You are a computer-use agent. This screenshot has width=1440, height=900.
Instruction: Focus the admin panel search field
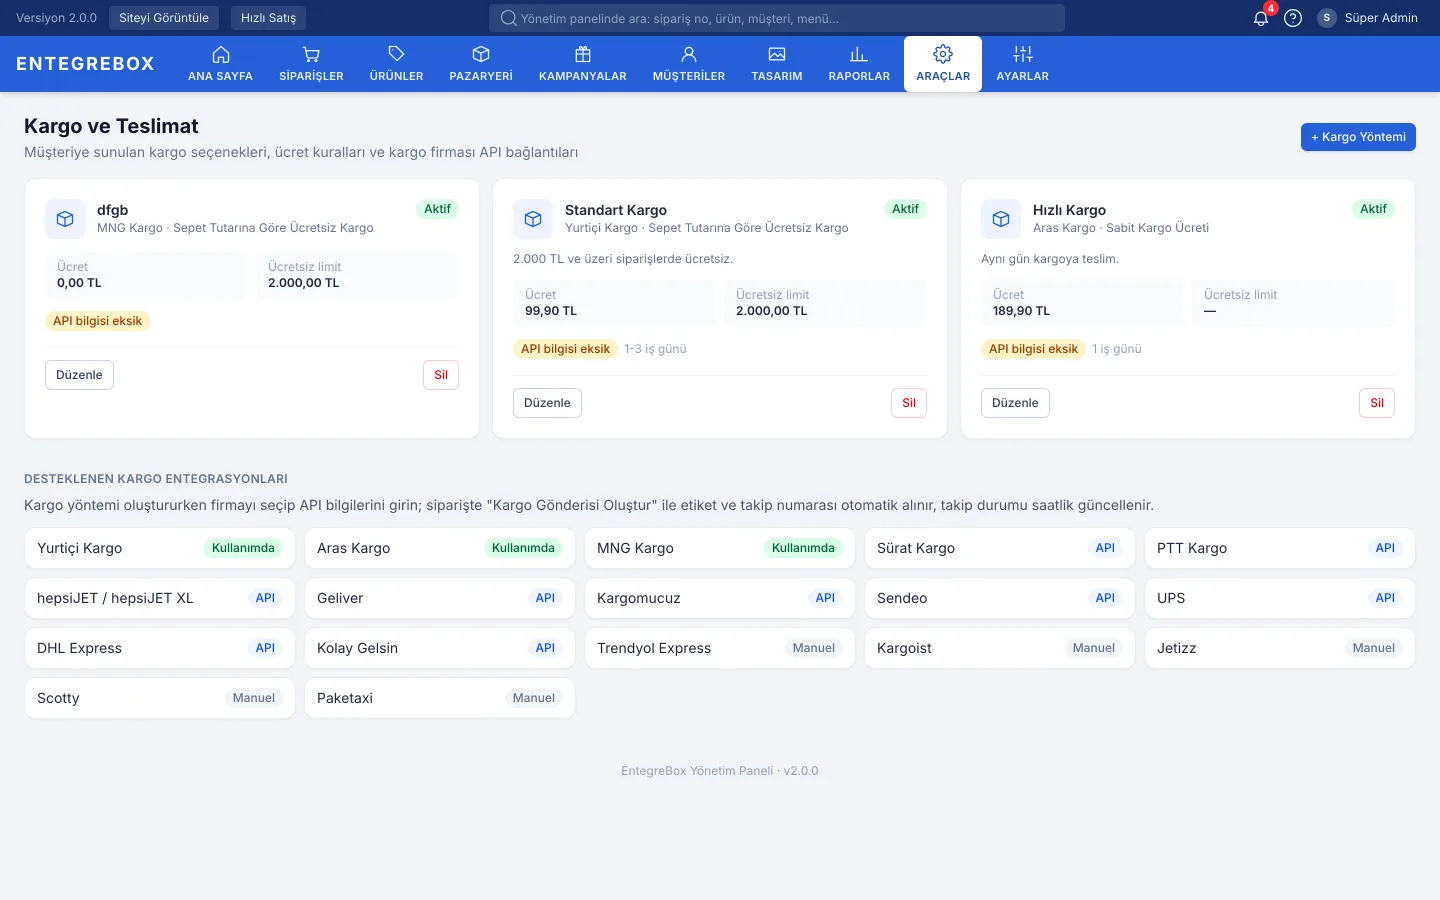click(777, 18)
